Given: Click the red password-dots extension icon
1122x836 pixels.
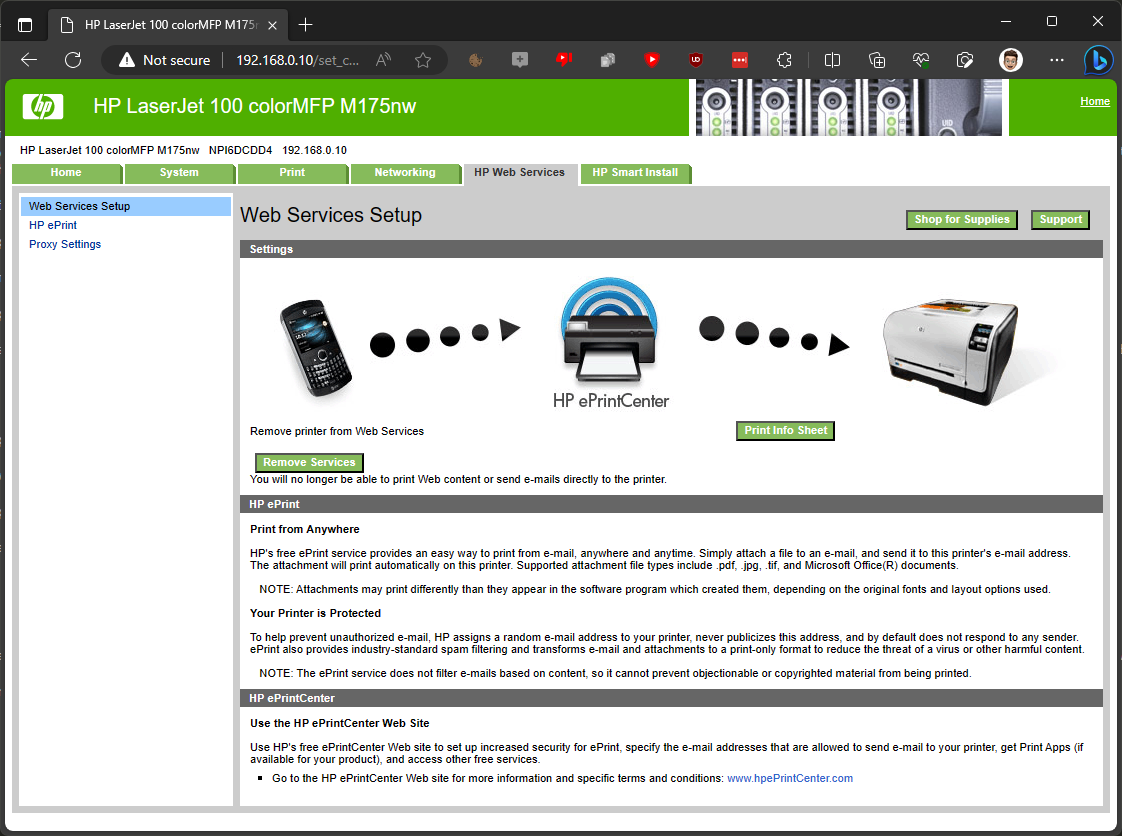Looking at the screenshot, I should (740, 60).
